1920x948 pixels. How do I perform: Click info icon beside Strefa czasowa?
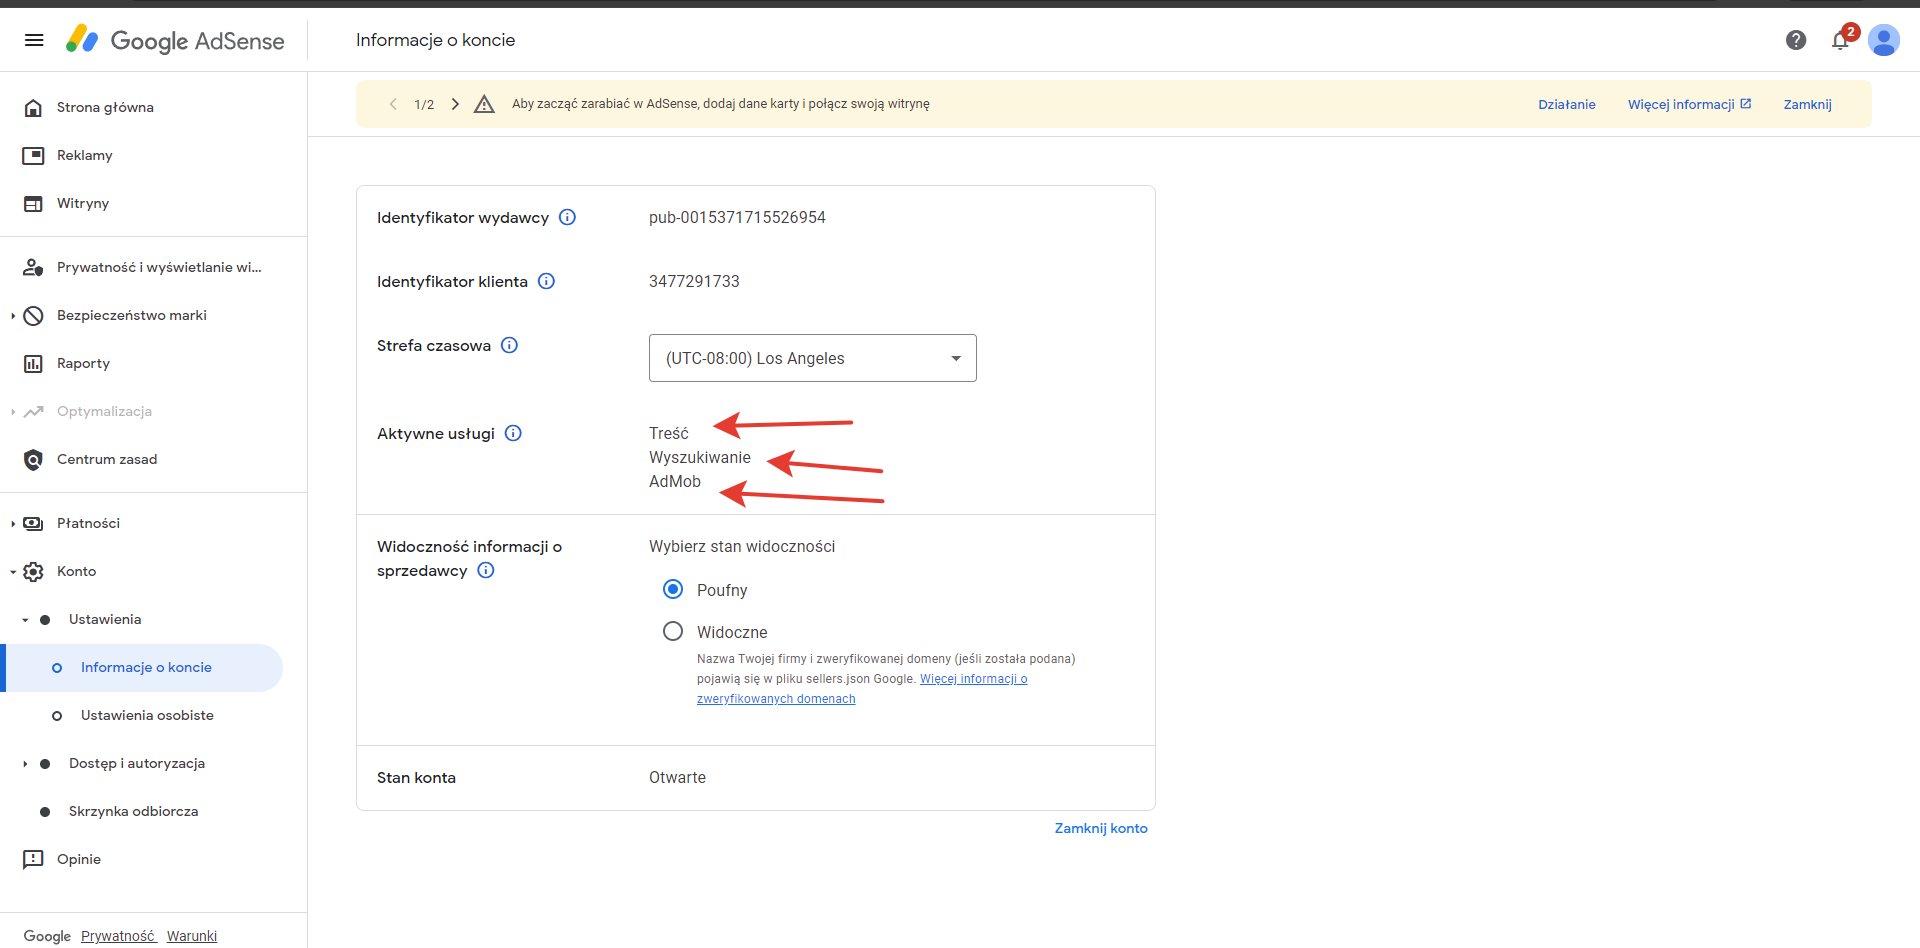pyautogui.click(x=509, y=345)
